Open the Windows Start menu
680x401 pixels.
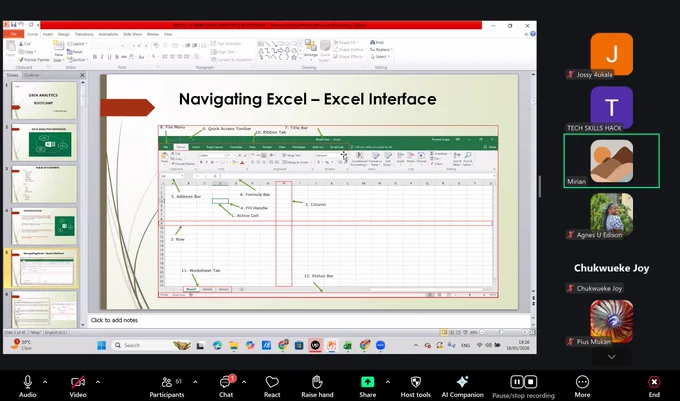tap(101, 345)
